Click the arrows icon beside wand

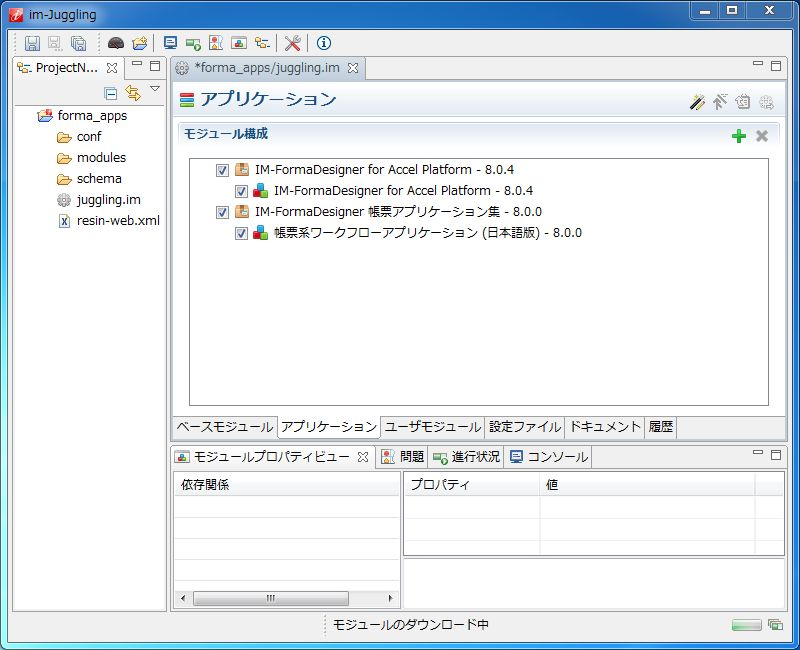(x=720, y=102)
